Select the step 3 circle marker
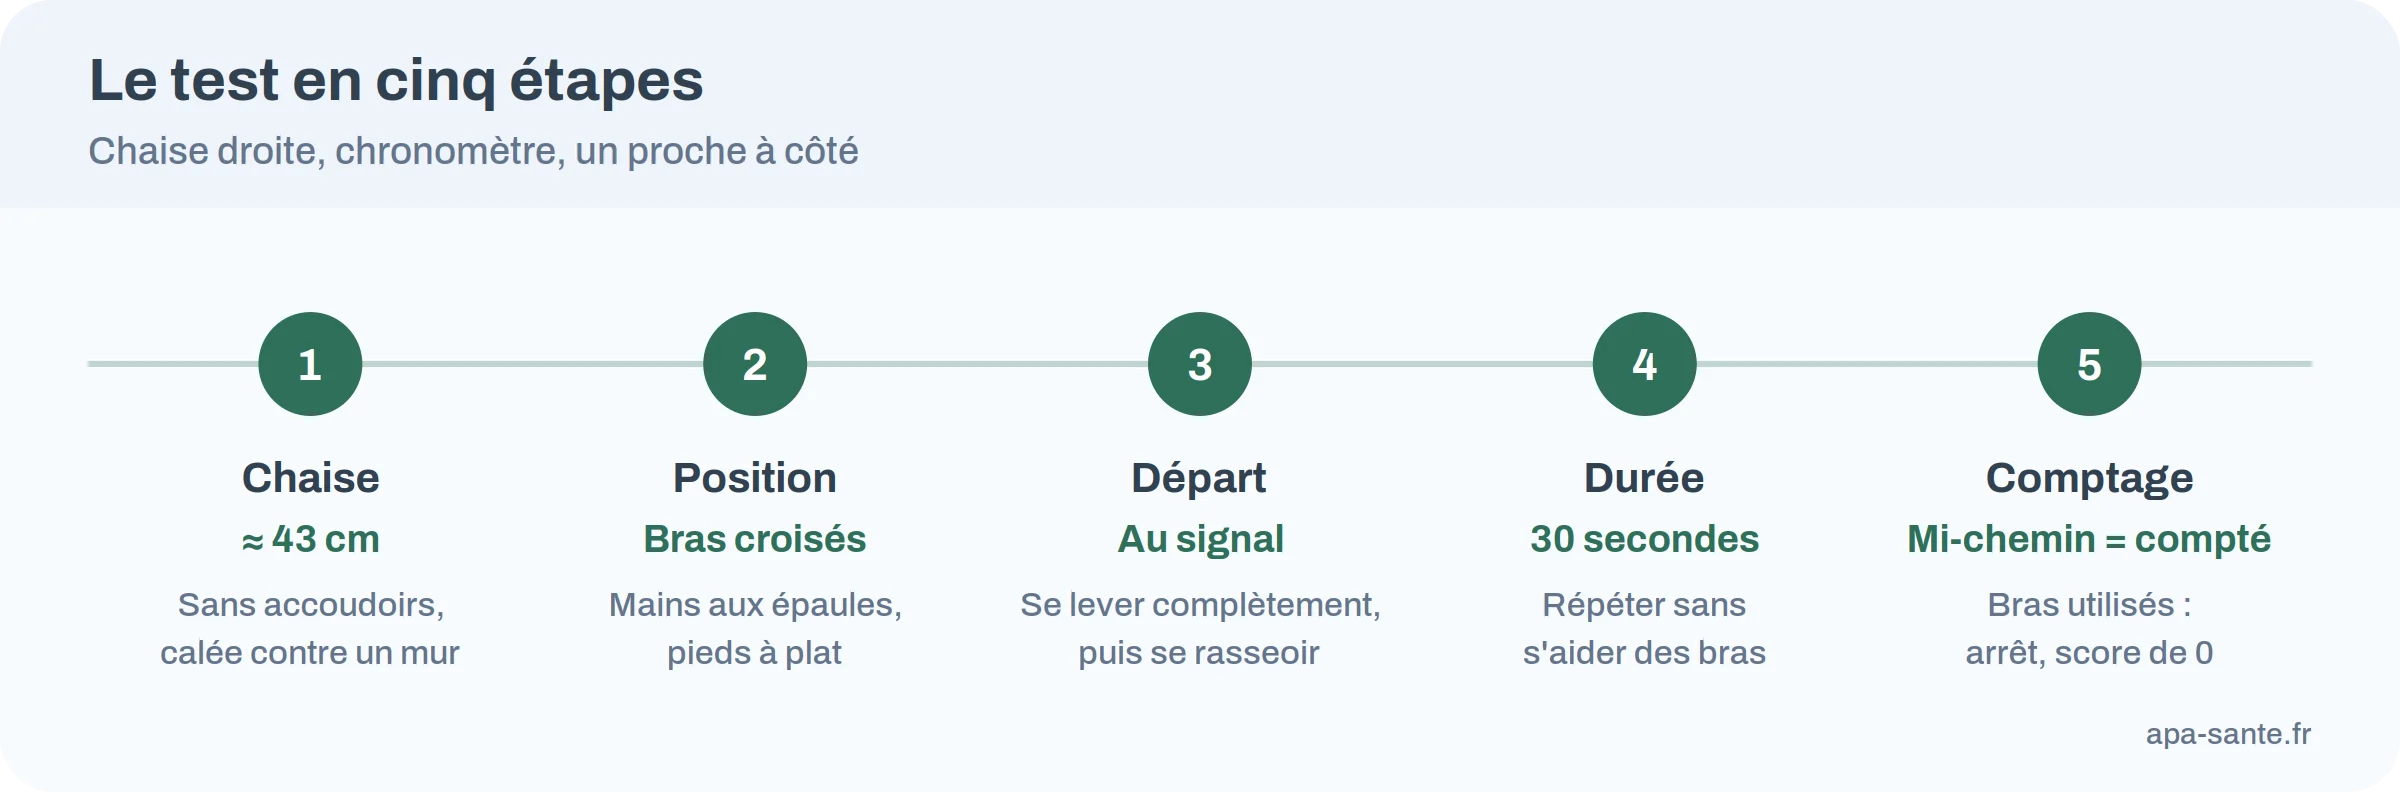This screenshot has height=792, width=2400. (1200, 364)
